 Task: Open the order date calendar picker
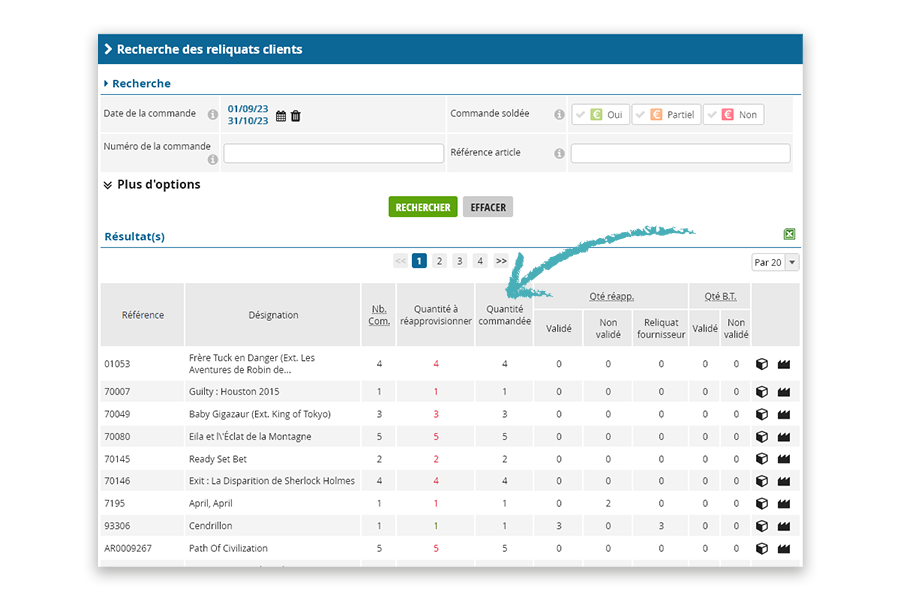tap(281, 116)
